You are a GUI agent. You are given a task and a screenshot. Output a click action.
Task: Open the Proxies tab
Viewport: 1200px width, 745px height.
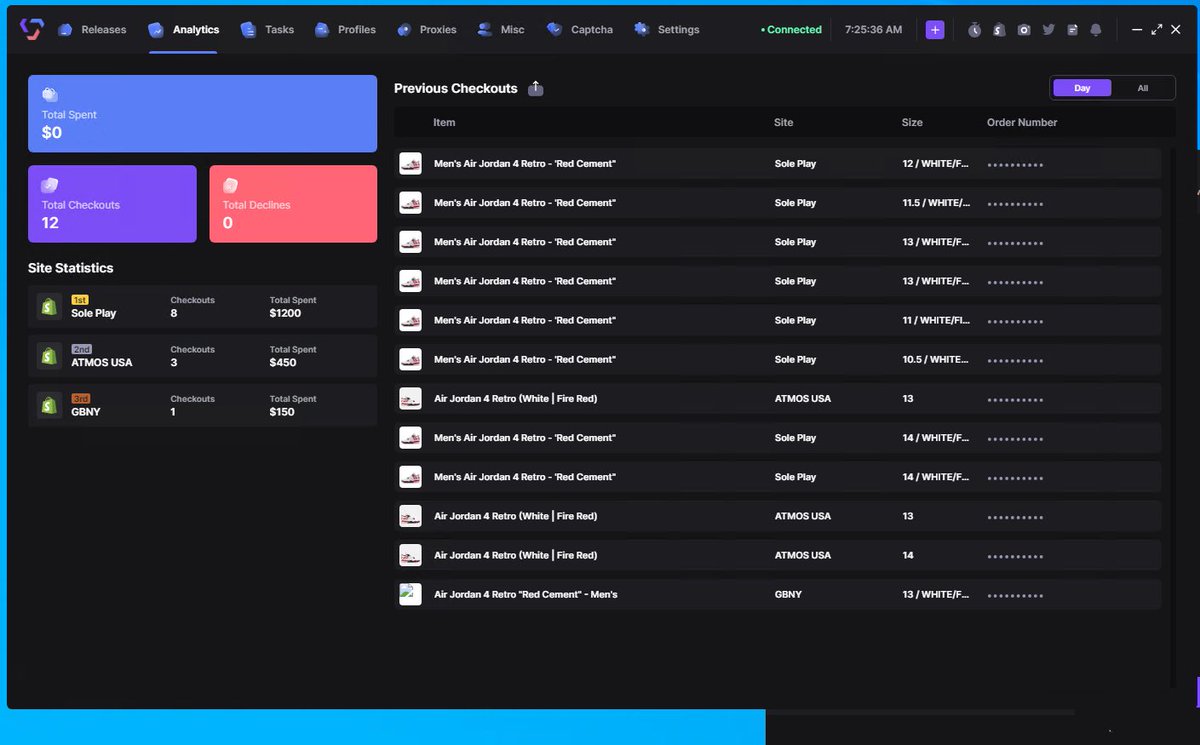[x=426, y=30]
